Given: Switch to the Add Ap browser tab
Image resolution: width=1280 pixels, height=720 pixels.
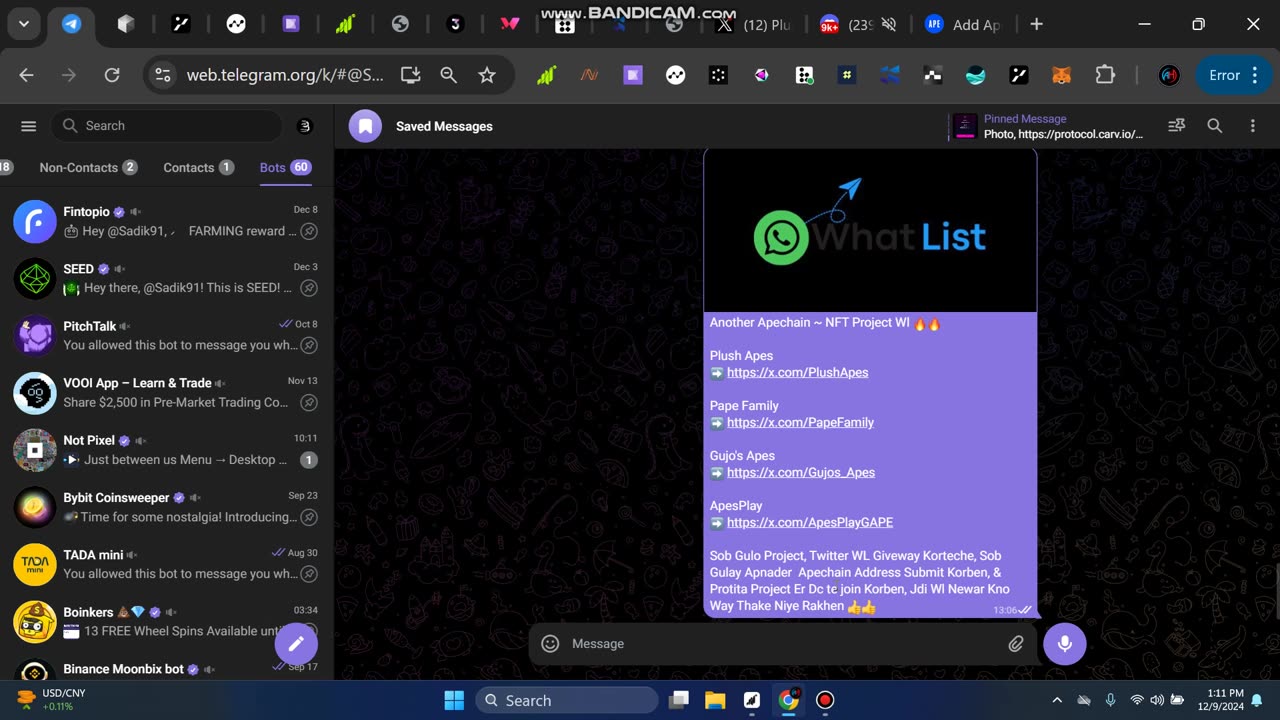Looking at the screenshot, I should (x=962, y=24).
